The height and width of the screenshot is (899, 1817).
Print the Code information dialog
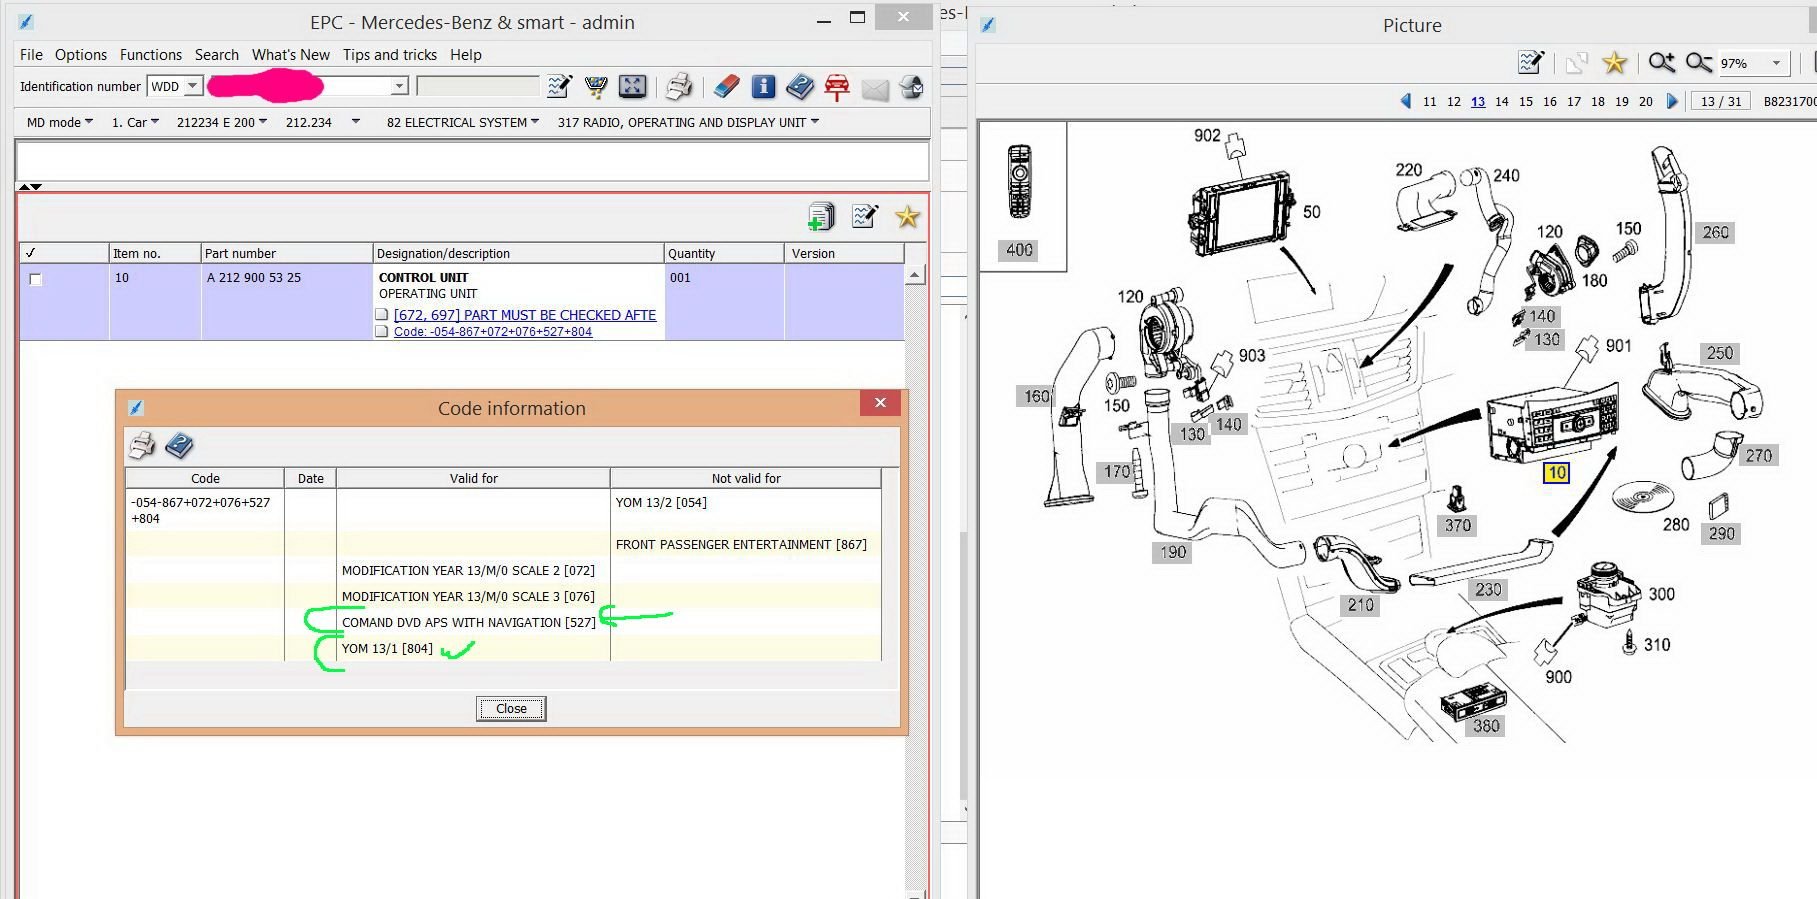[x=143, y=445]
